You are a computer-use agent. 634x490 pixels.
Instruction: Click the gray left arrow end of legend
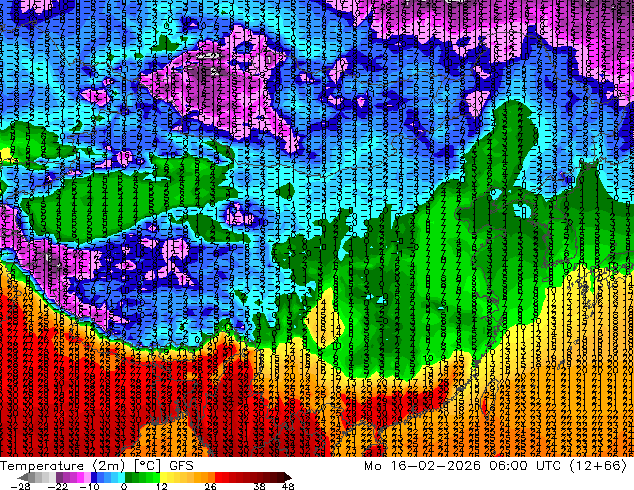tap(23, 477)
